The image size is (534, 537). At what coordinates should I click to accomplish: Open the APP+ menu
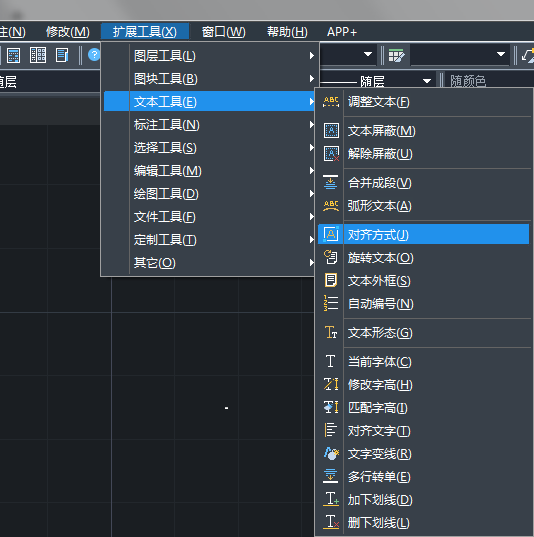(x=342, y=32)
